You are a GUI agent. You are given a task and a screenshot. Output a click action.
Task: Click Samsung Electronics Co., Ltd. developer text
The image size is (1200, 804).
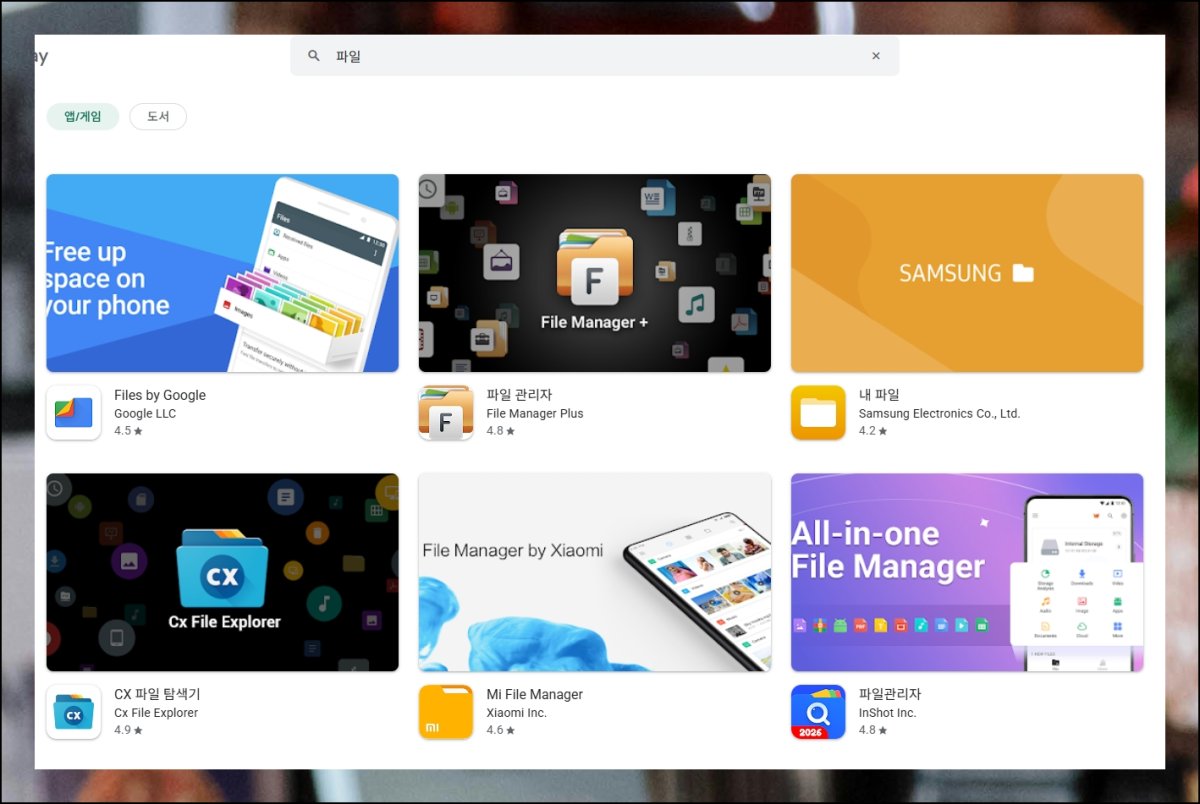coord(939,413)
